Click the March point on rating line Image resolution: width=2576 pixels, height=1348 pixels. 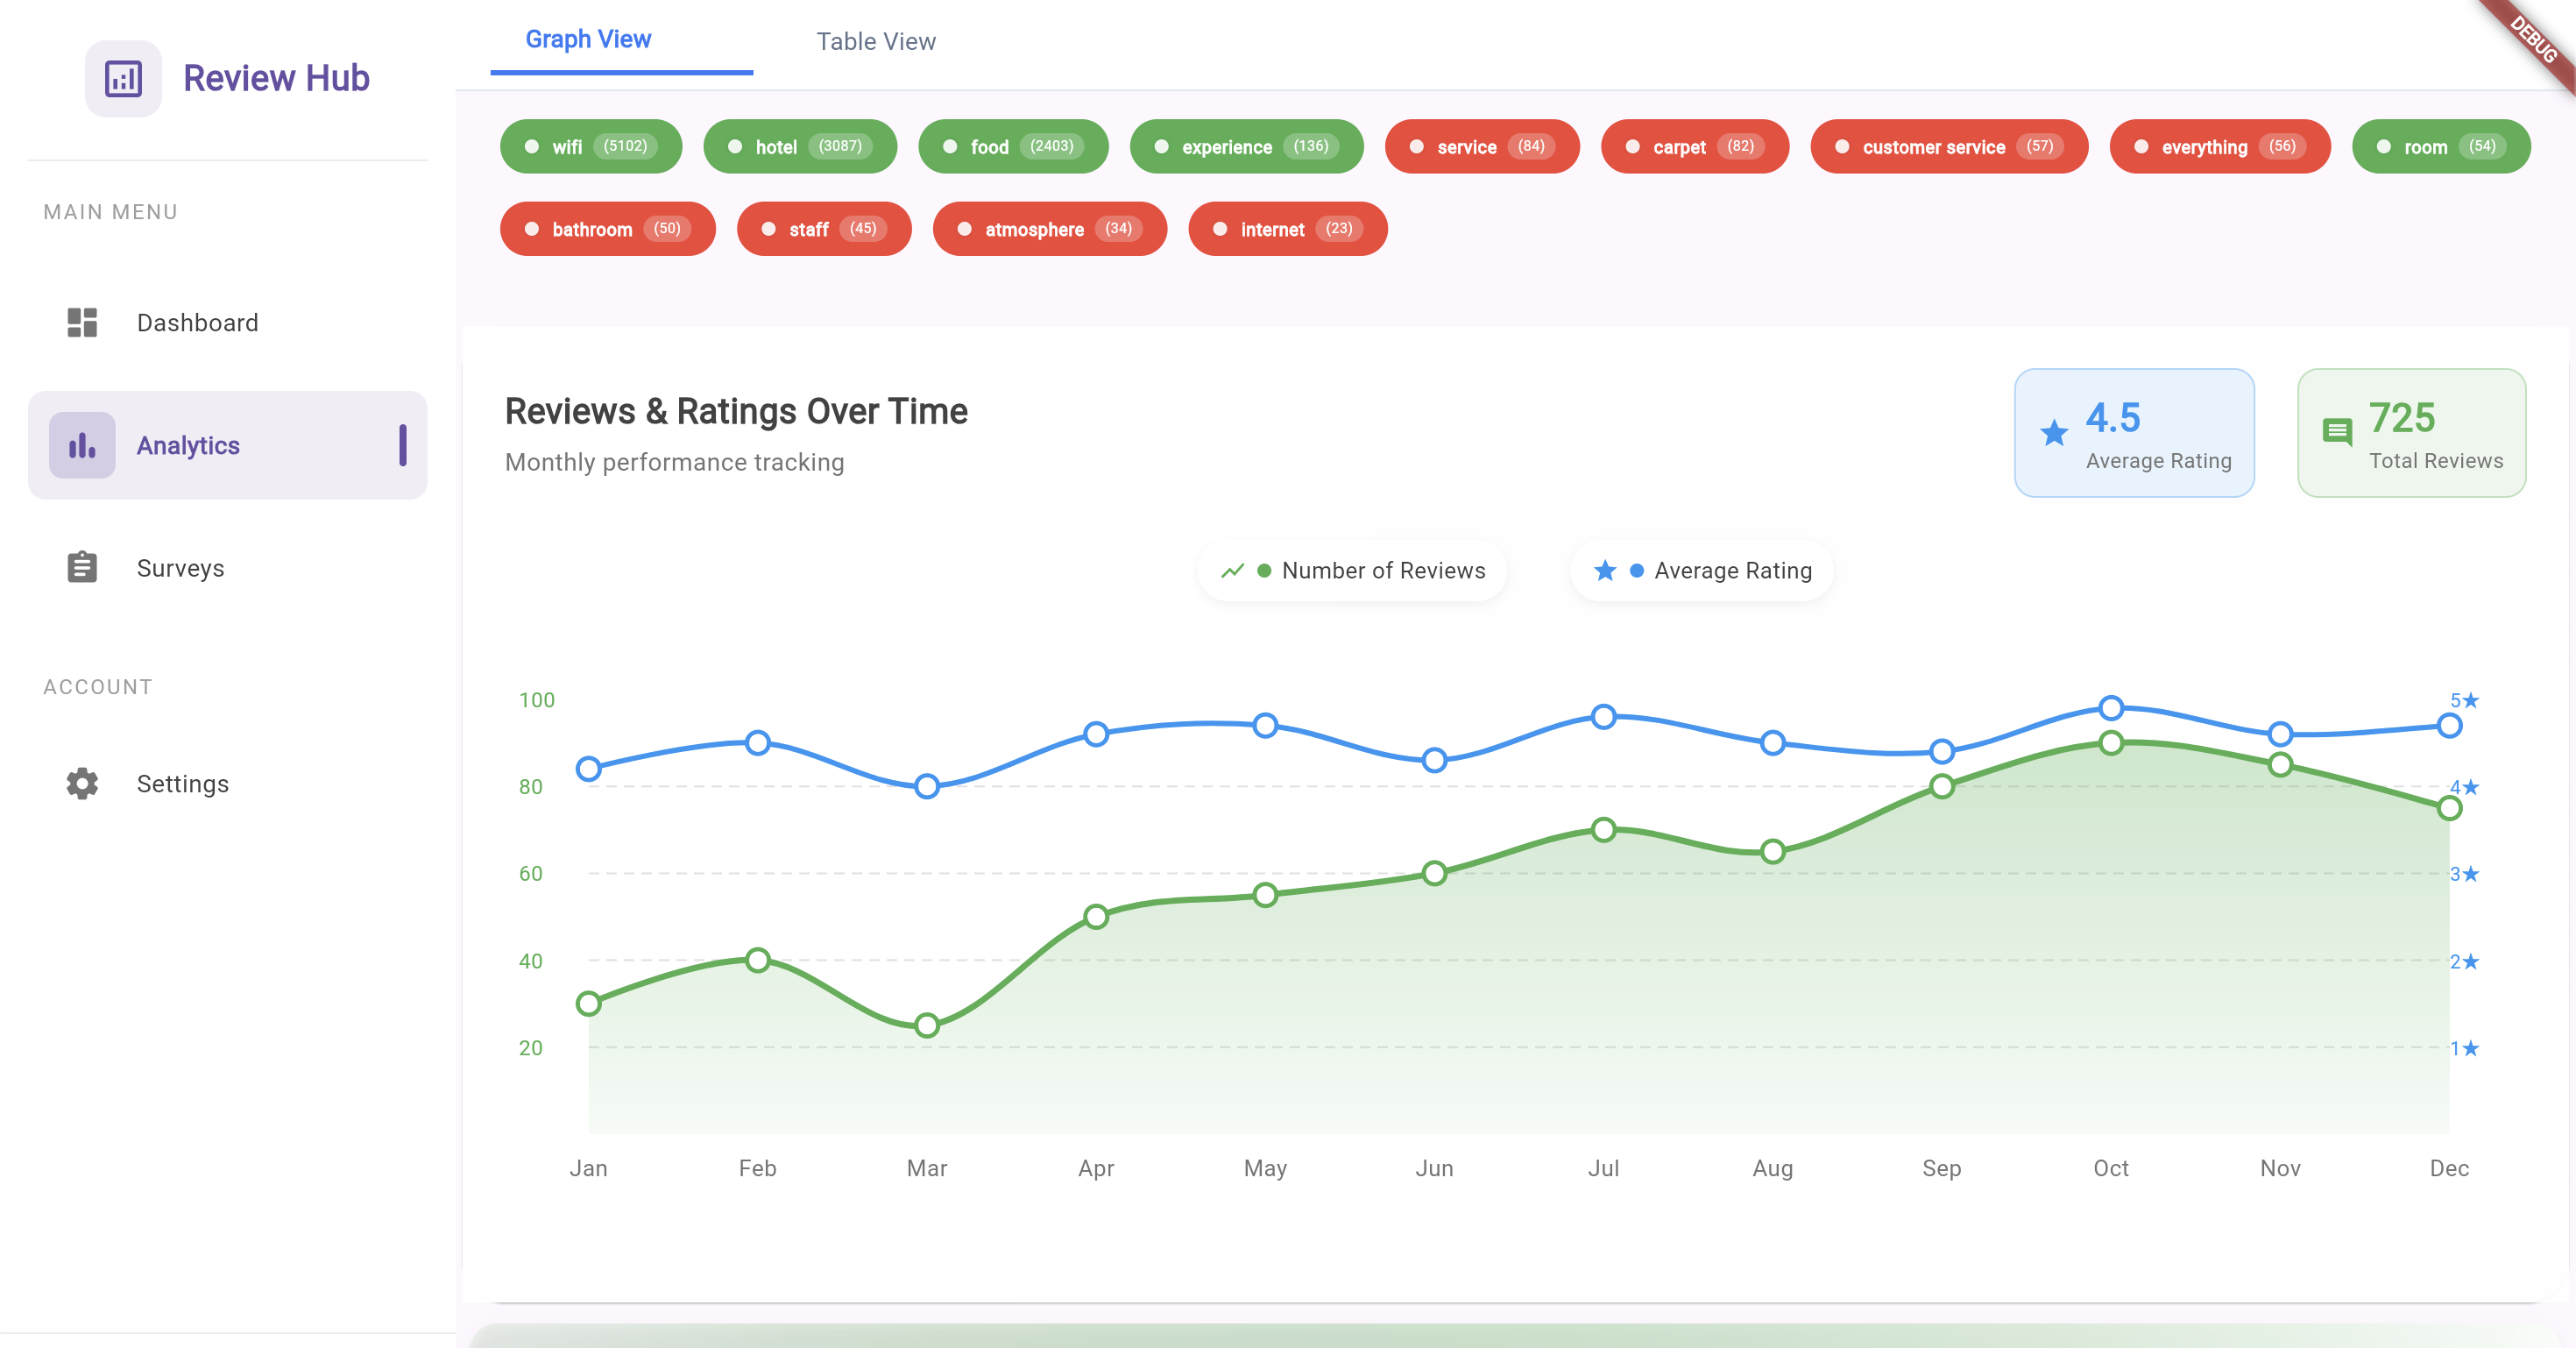927,786
